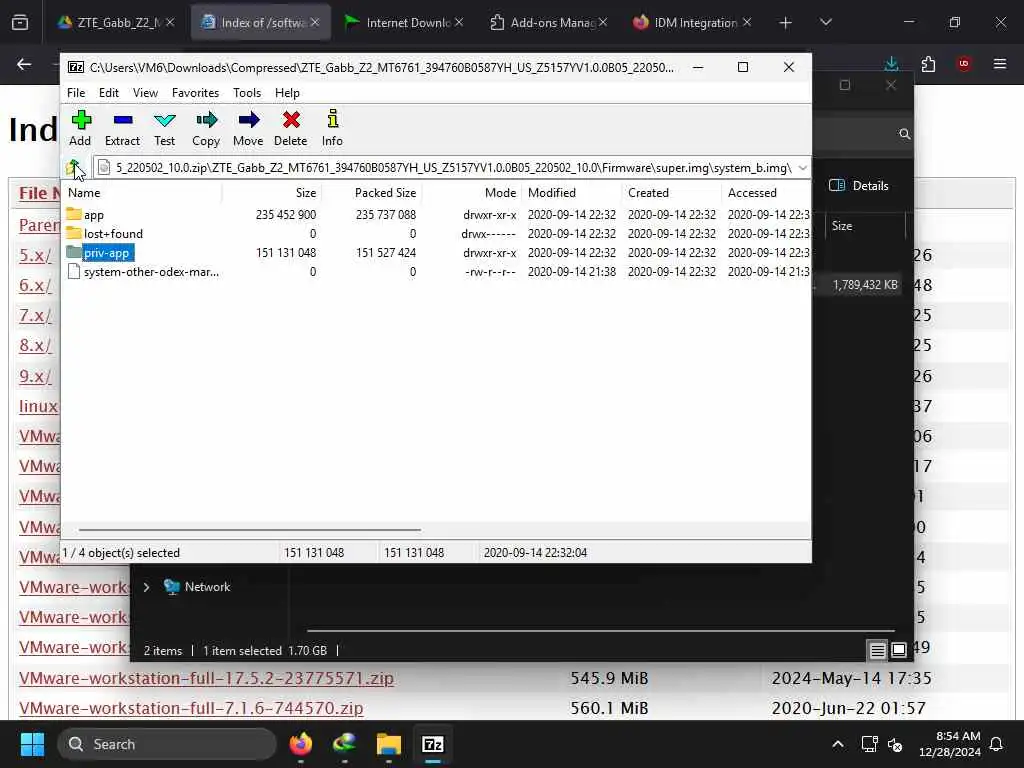Click the 7-Zip address path field

(x=451, y=168)
